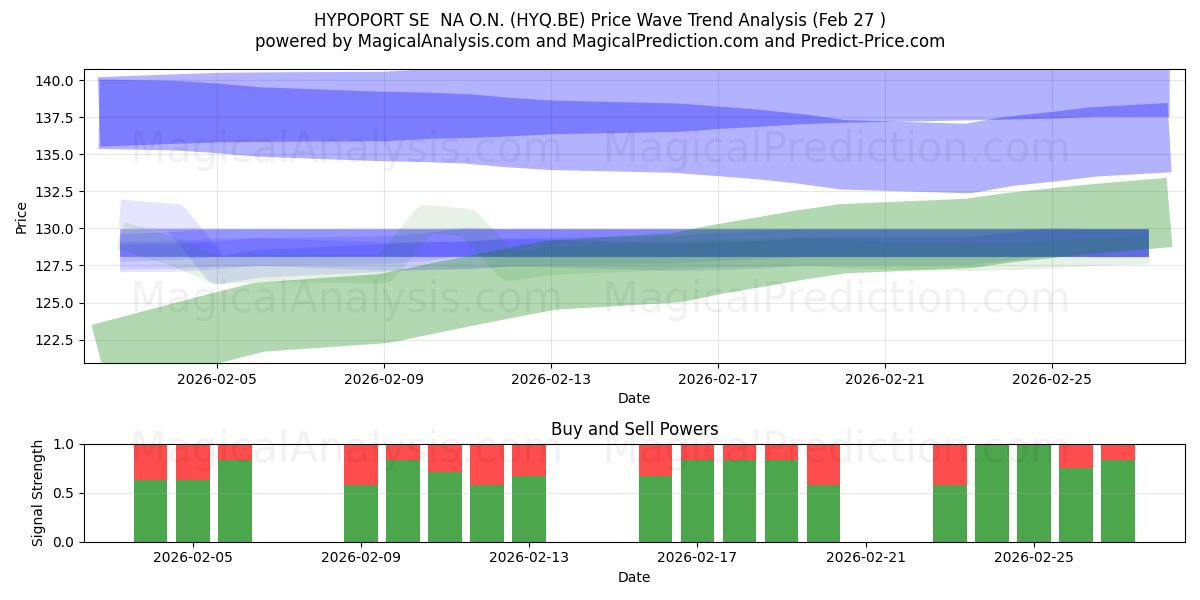
Task: Click the 135.0 price axis tick
Action: tap(56, 154)
